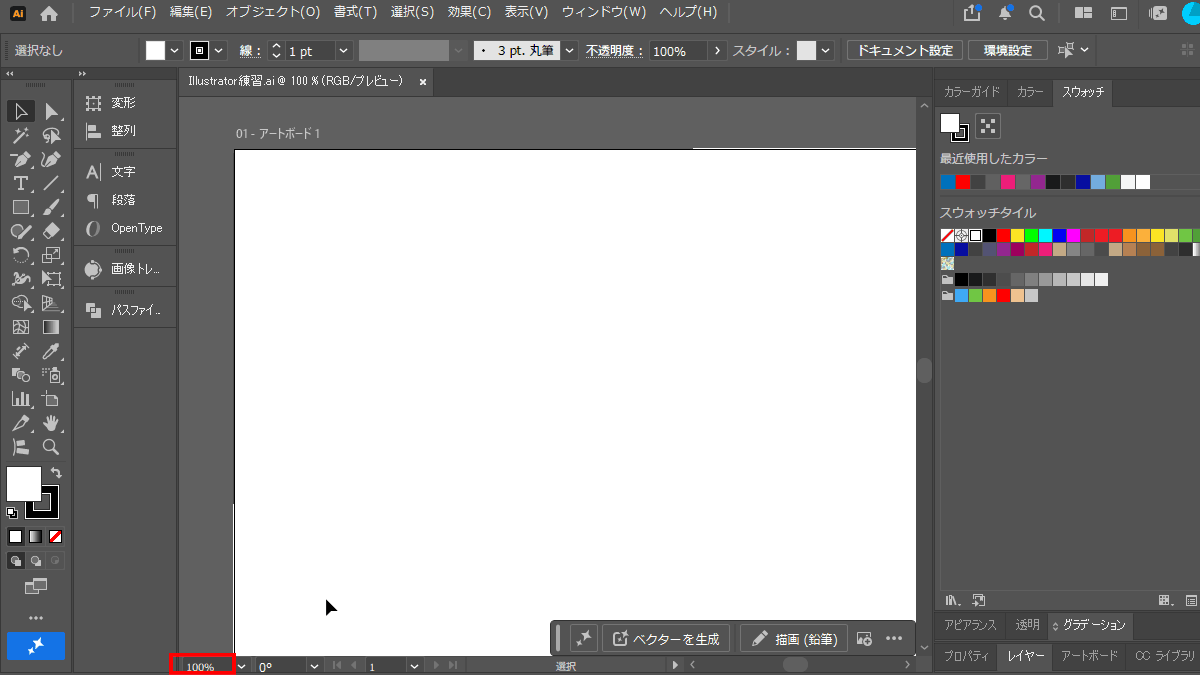
Task: Open the ファイル(F) menu
Action: click(x=122, y=13)
